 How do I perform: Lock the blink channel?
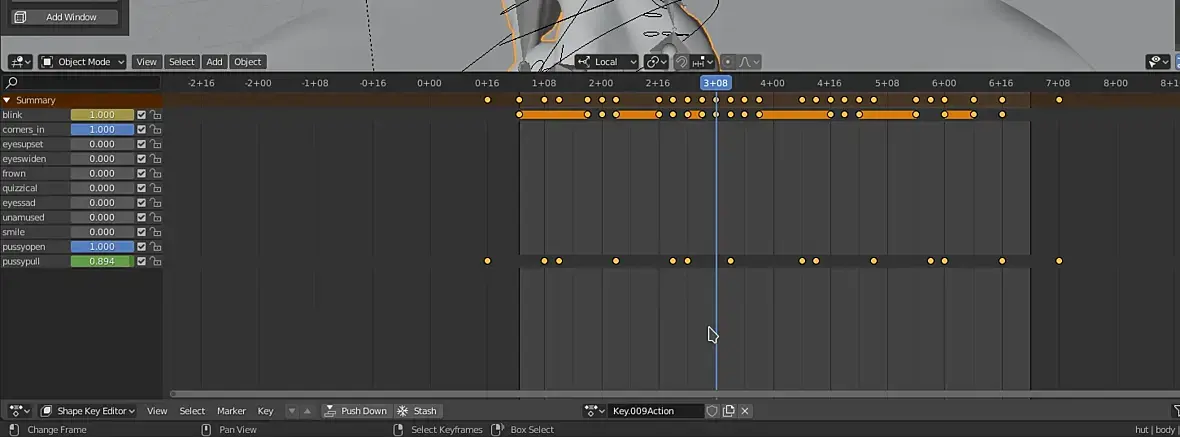click(x=155, y=115)
